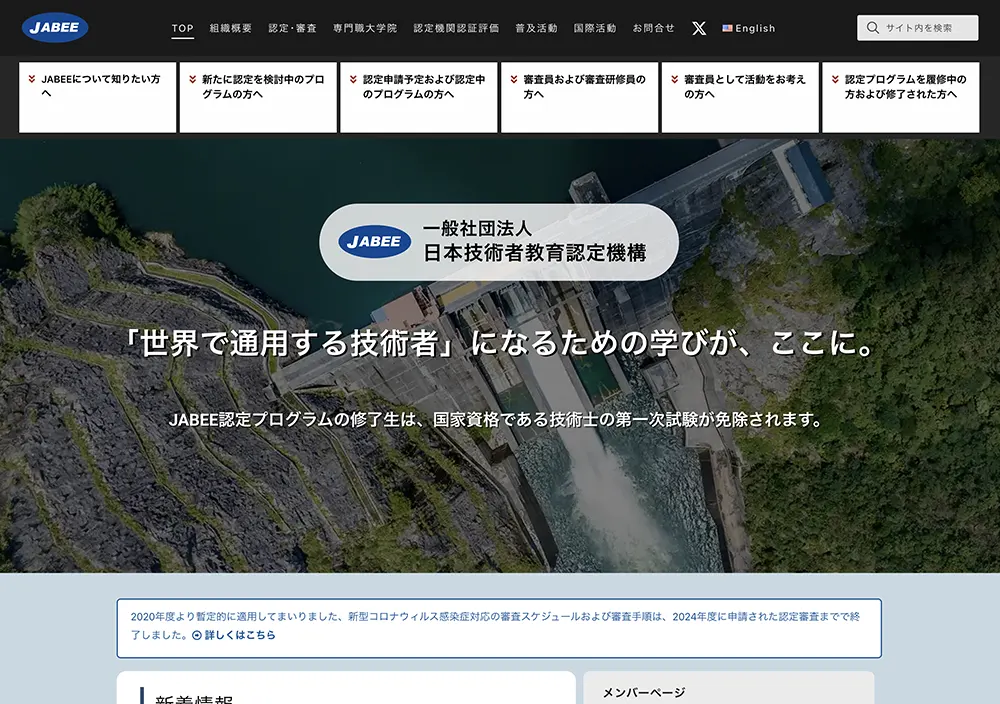Click the magnifying glass search icon

tap(873, 28)
